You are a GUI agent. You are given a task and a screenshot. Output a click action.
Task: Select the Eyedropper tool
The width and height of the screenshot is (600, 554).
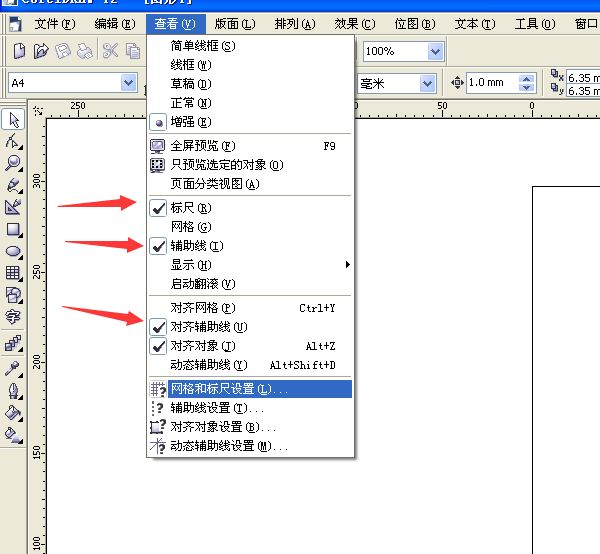point(13,369)
